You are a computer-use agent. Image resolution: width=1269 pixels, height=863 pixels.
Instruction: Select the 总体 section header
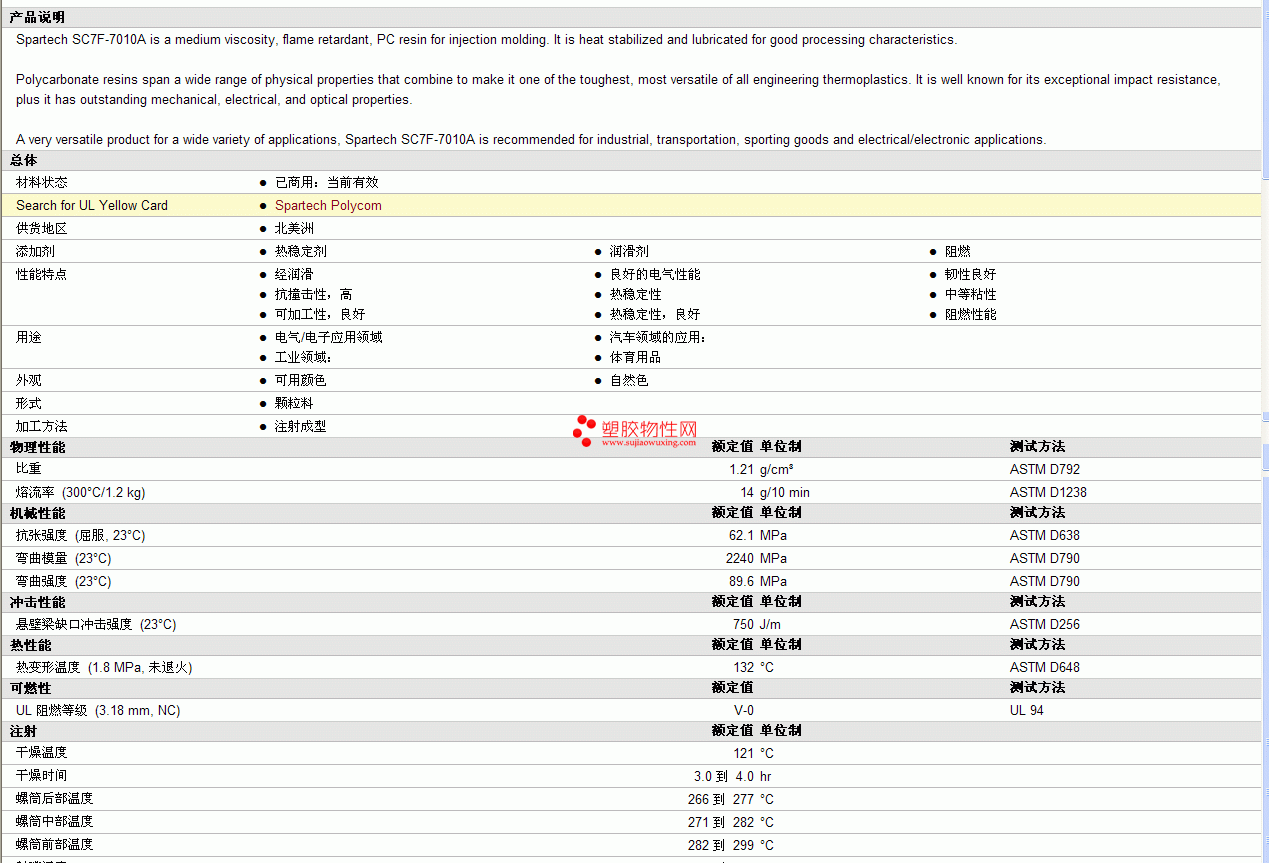[24, 160]
